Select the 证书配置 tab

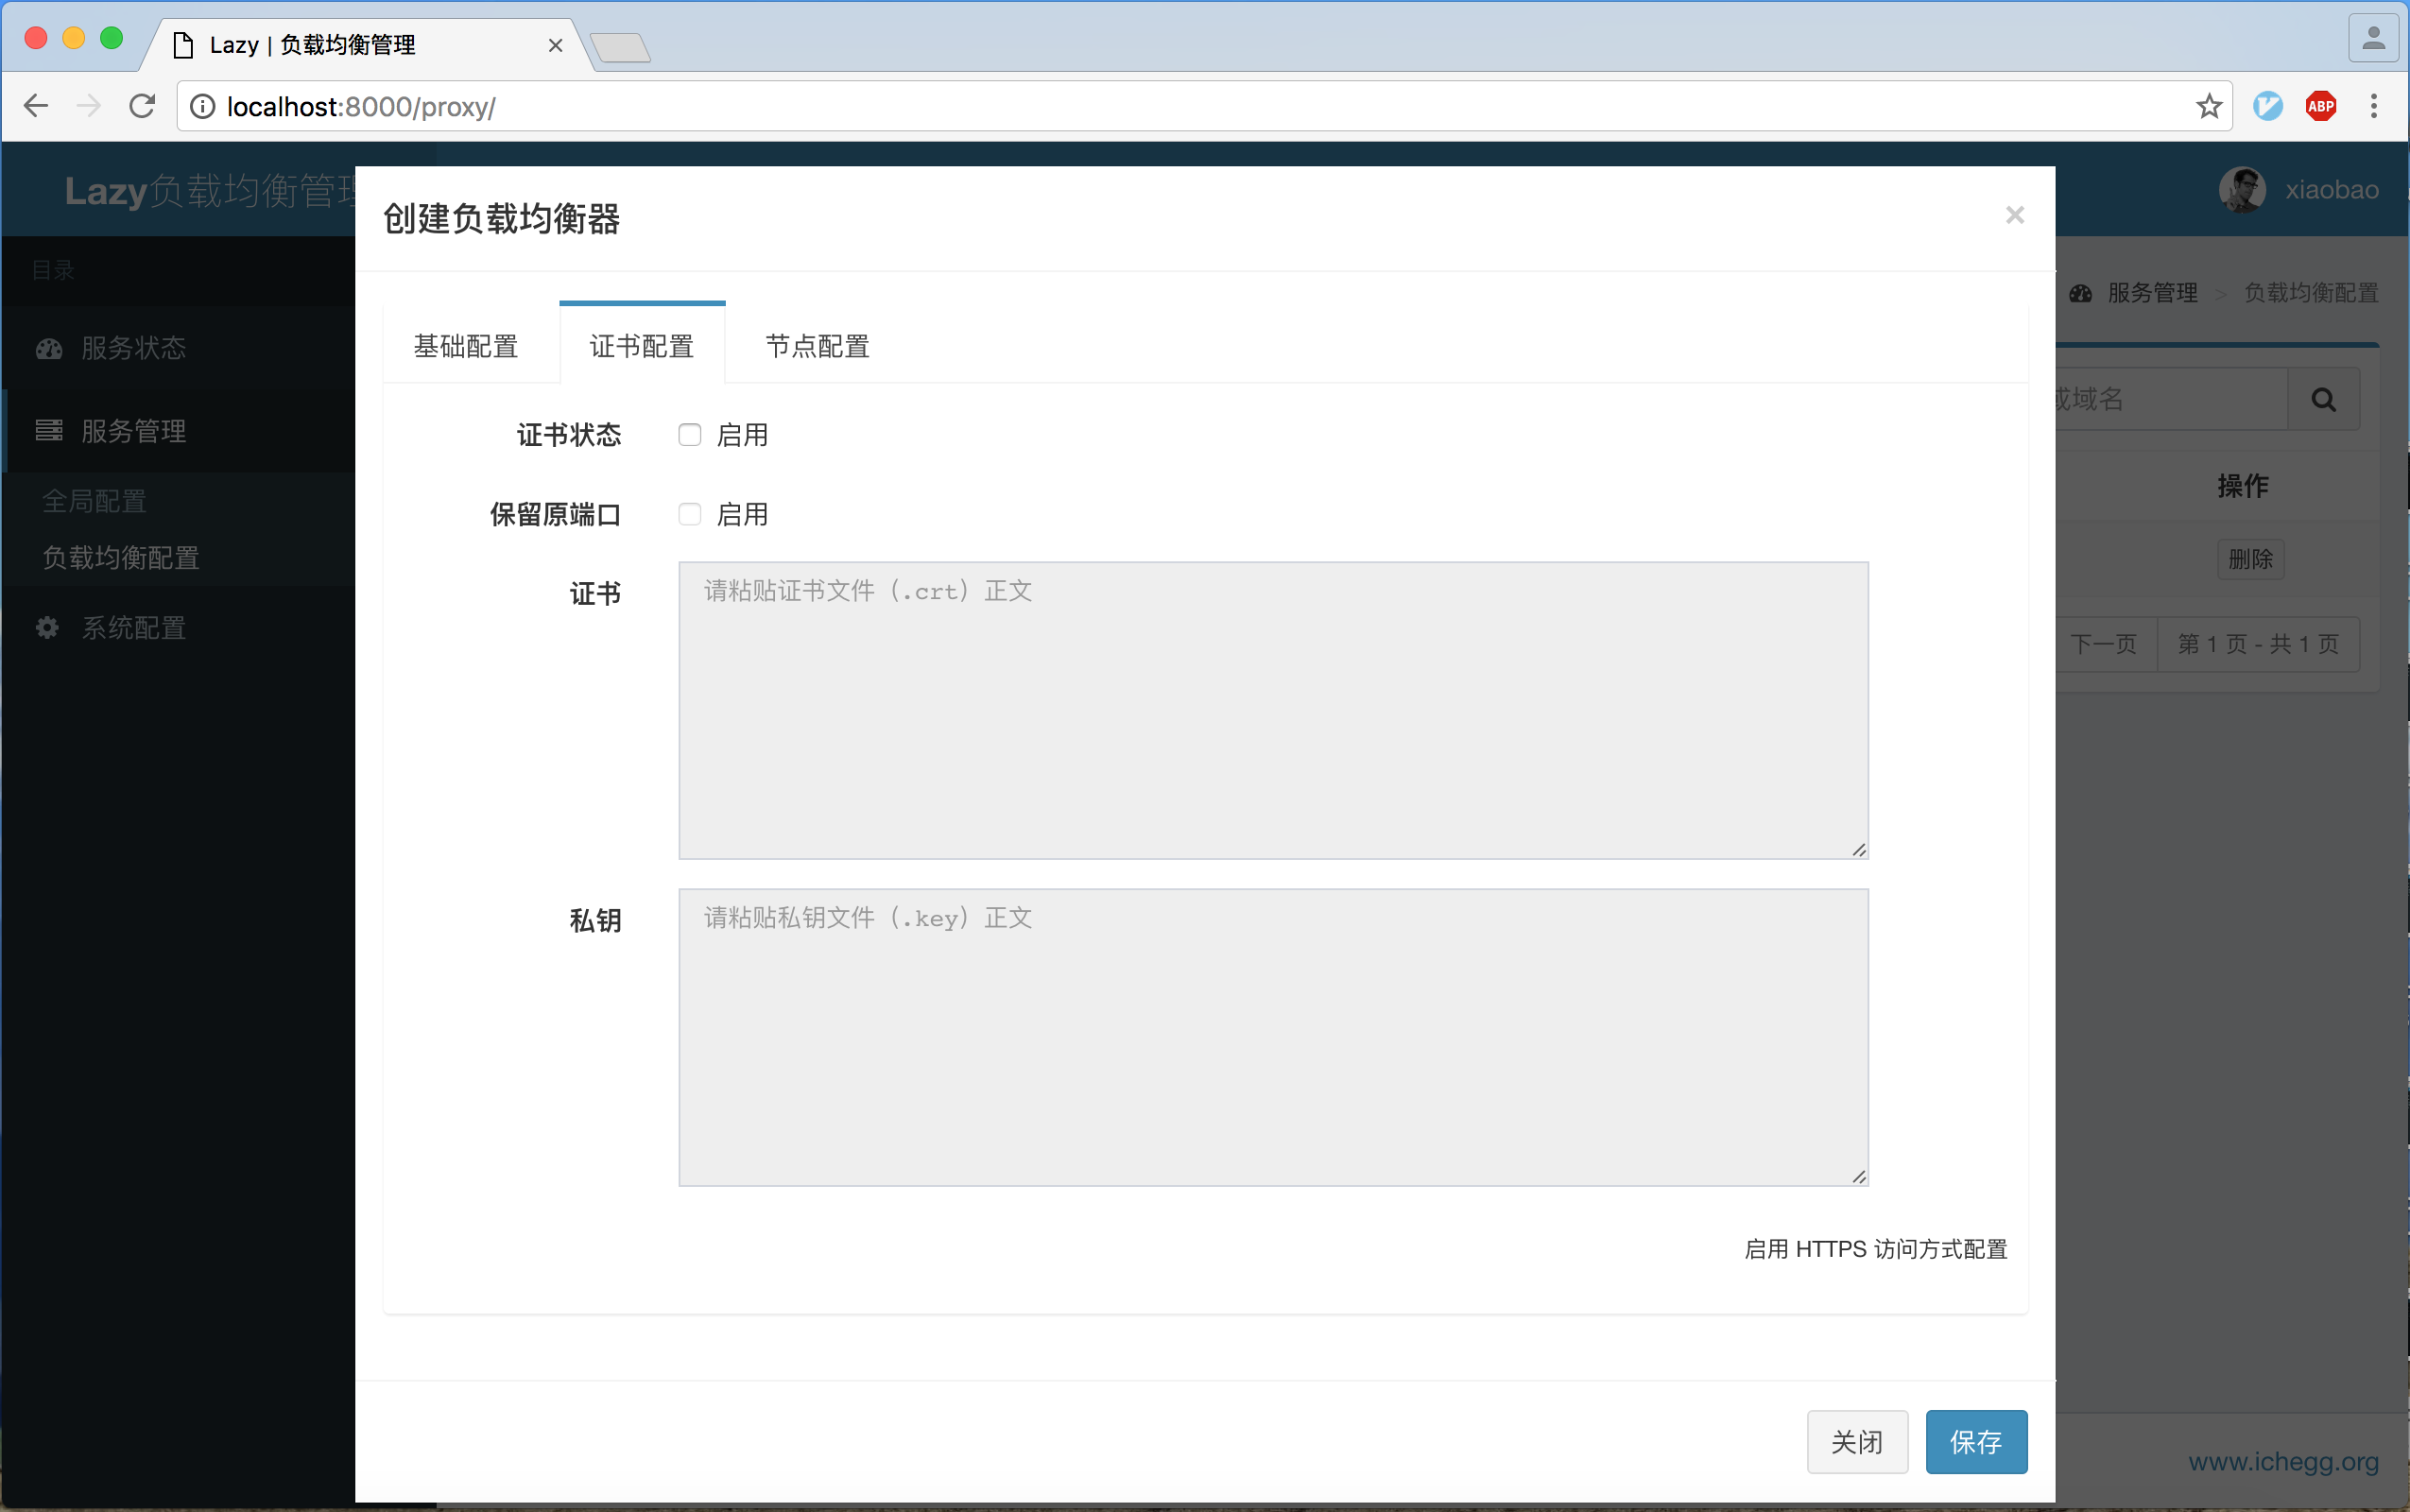641,346
